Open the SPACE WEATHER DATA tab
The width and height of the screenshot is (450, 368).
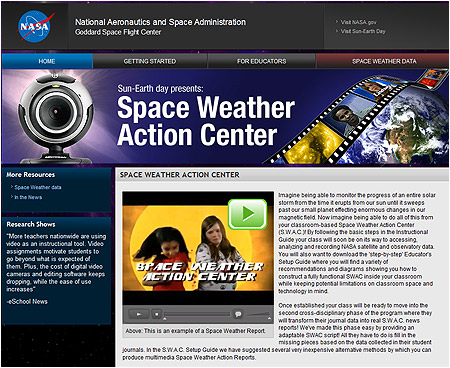pos(384,61)
